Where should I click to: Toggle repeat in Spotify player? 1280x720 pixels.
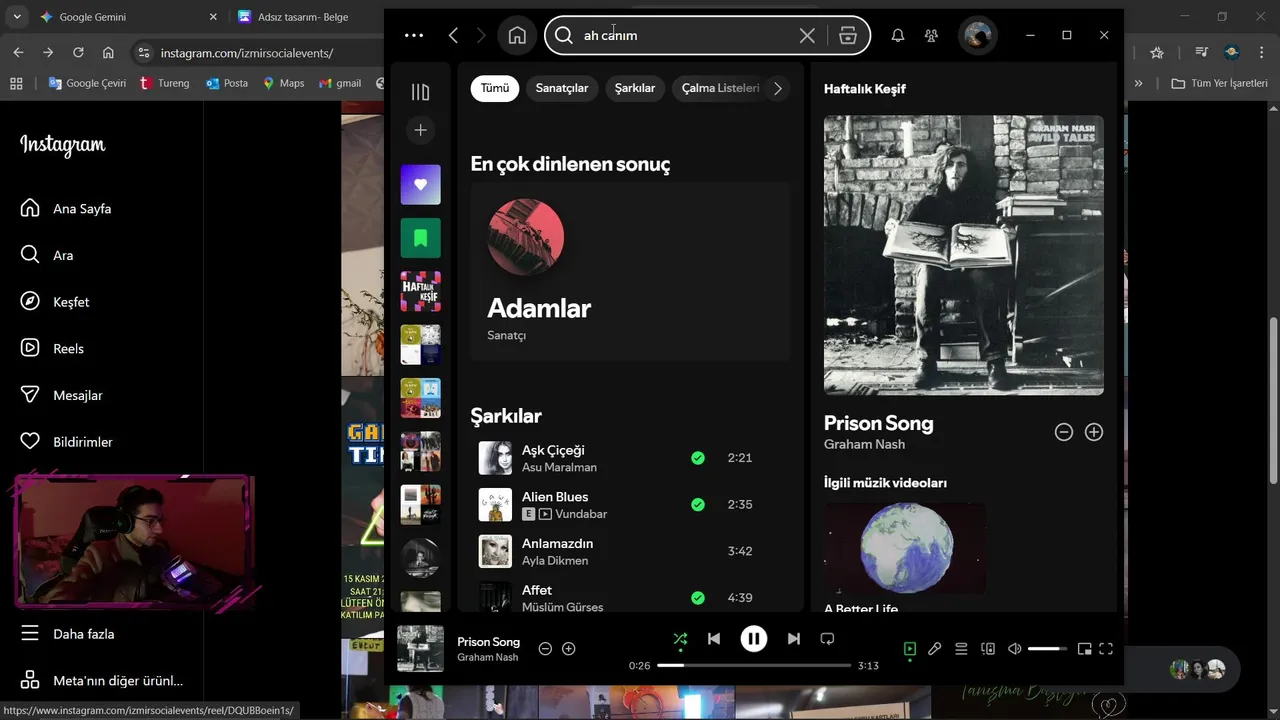pyautogui.click(x=827, y=639)
